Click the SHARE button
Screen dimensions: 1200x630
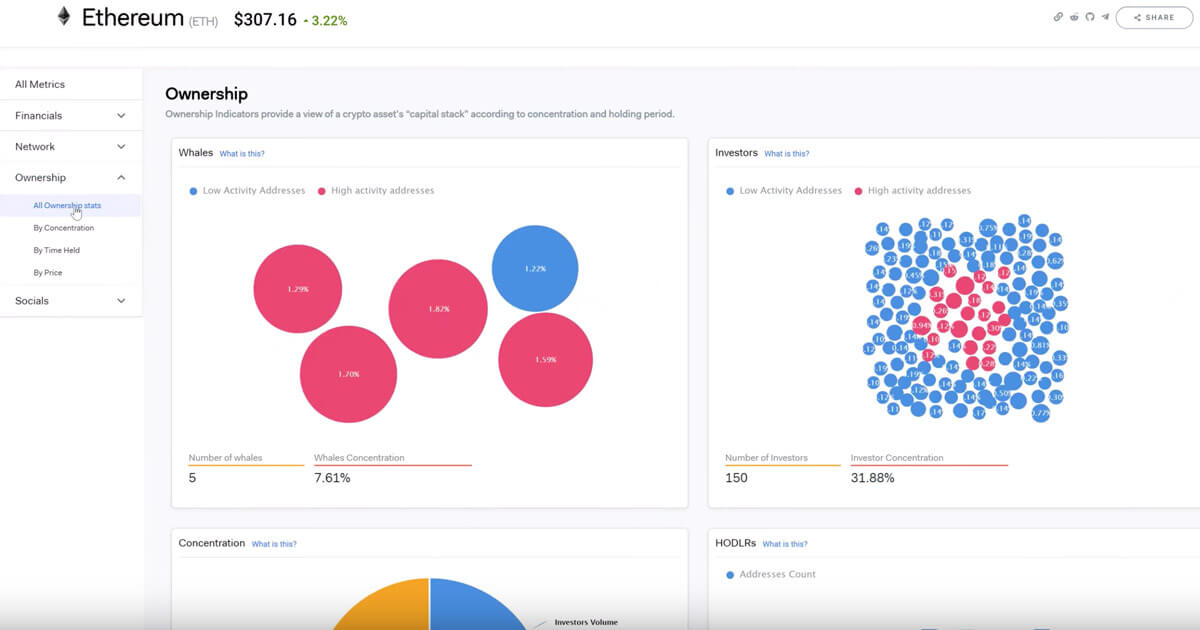point(1154,17)
